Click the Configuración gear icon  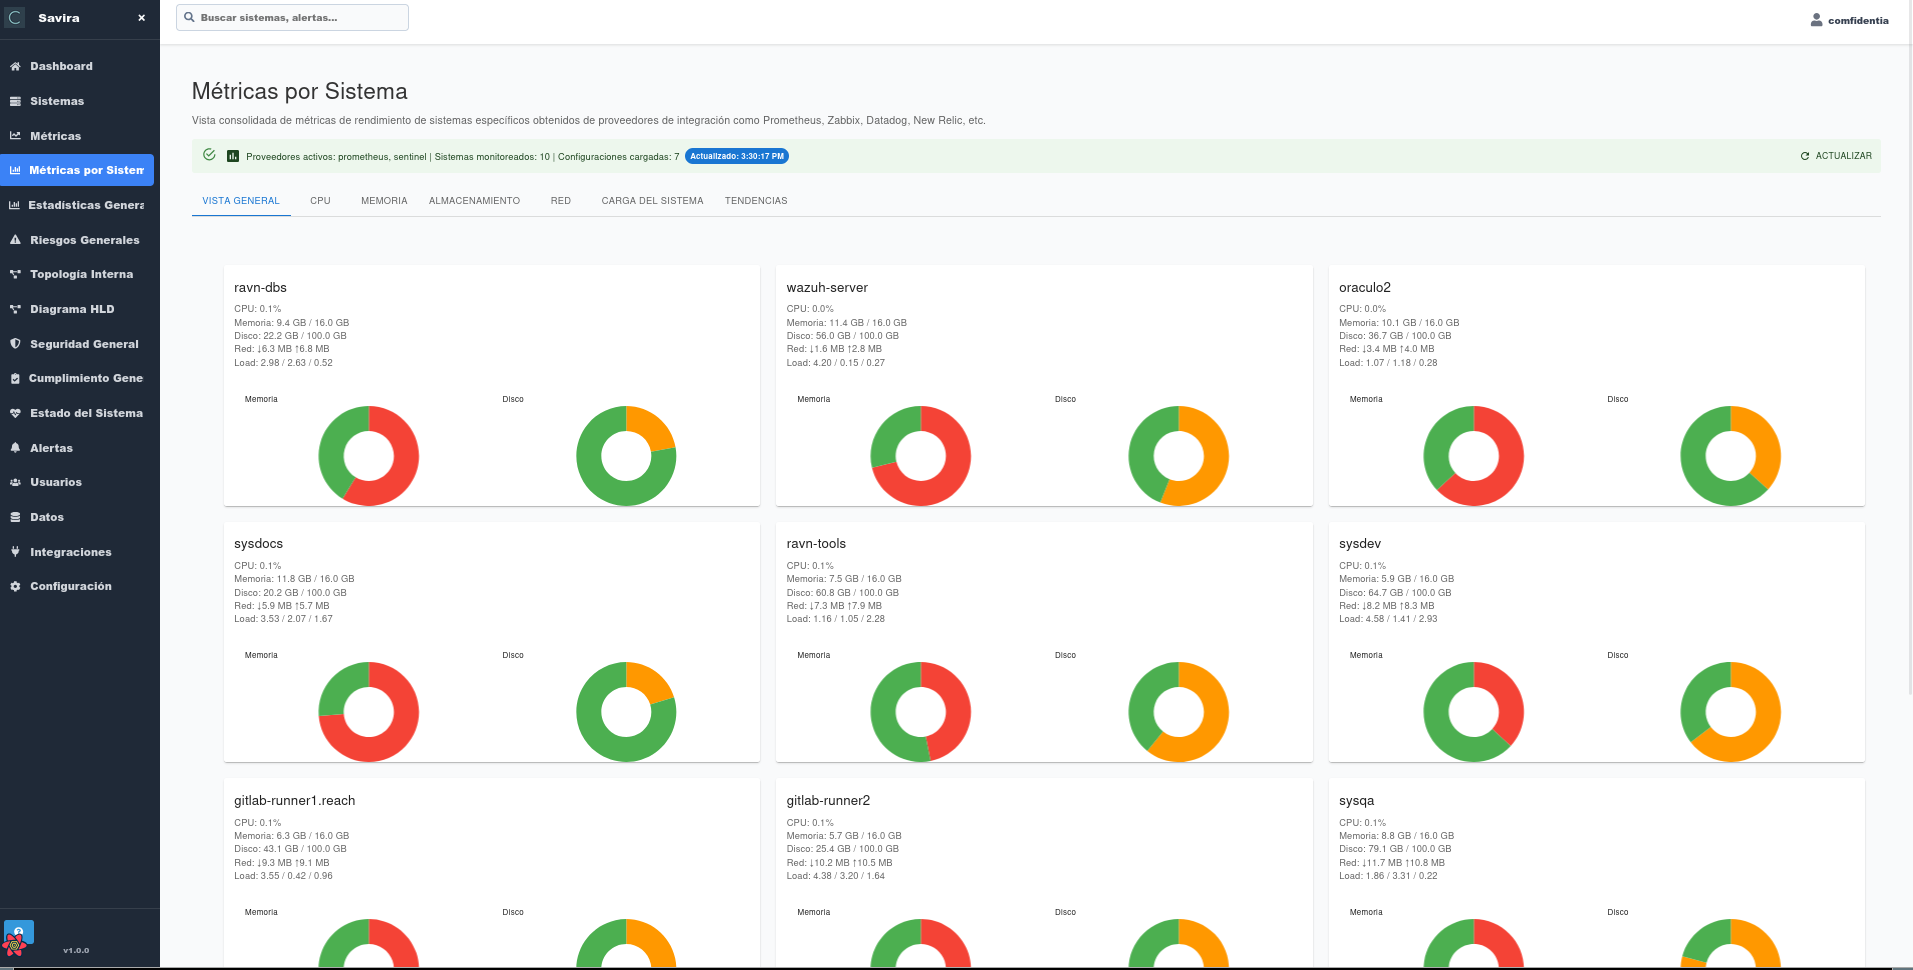tap(15, 586)
